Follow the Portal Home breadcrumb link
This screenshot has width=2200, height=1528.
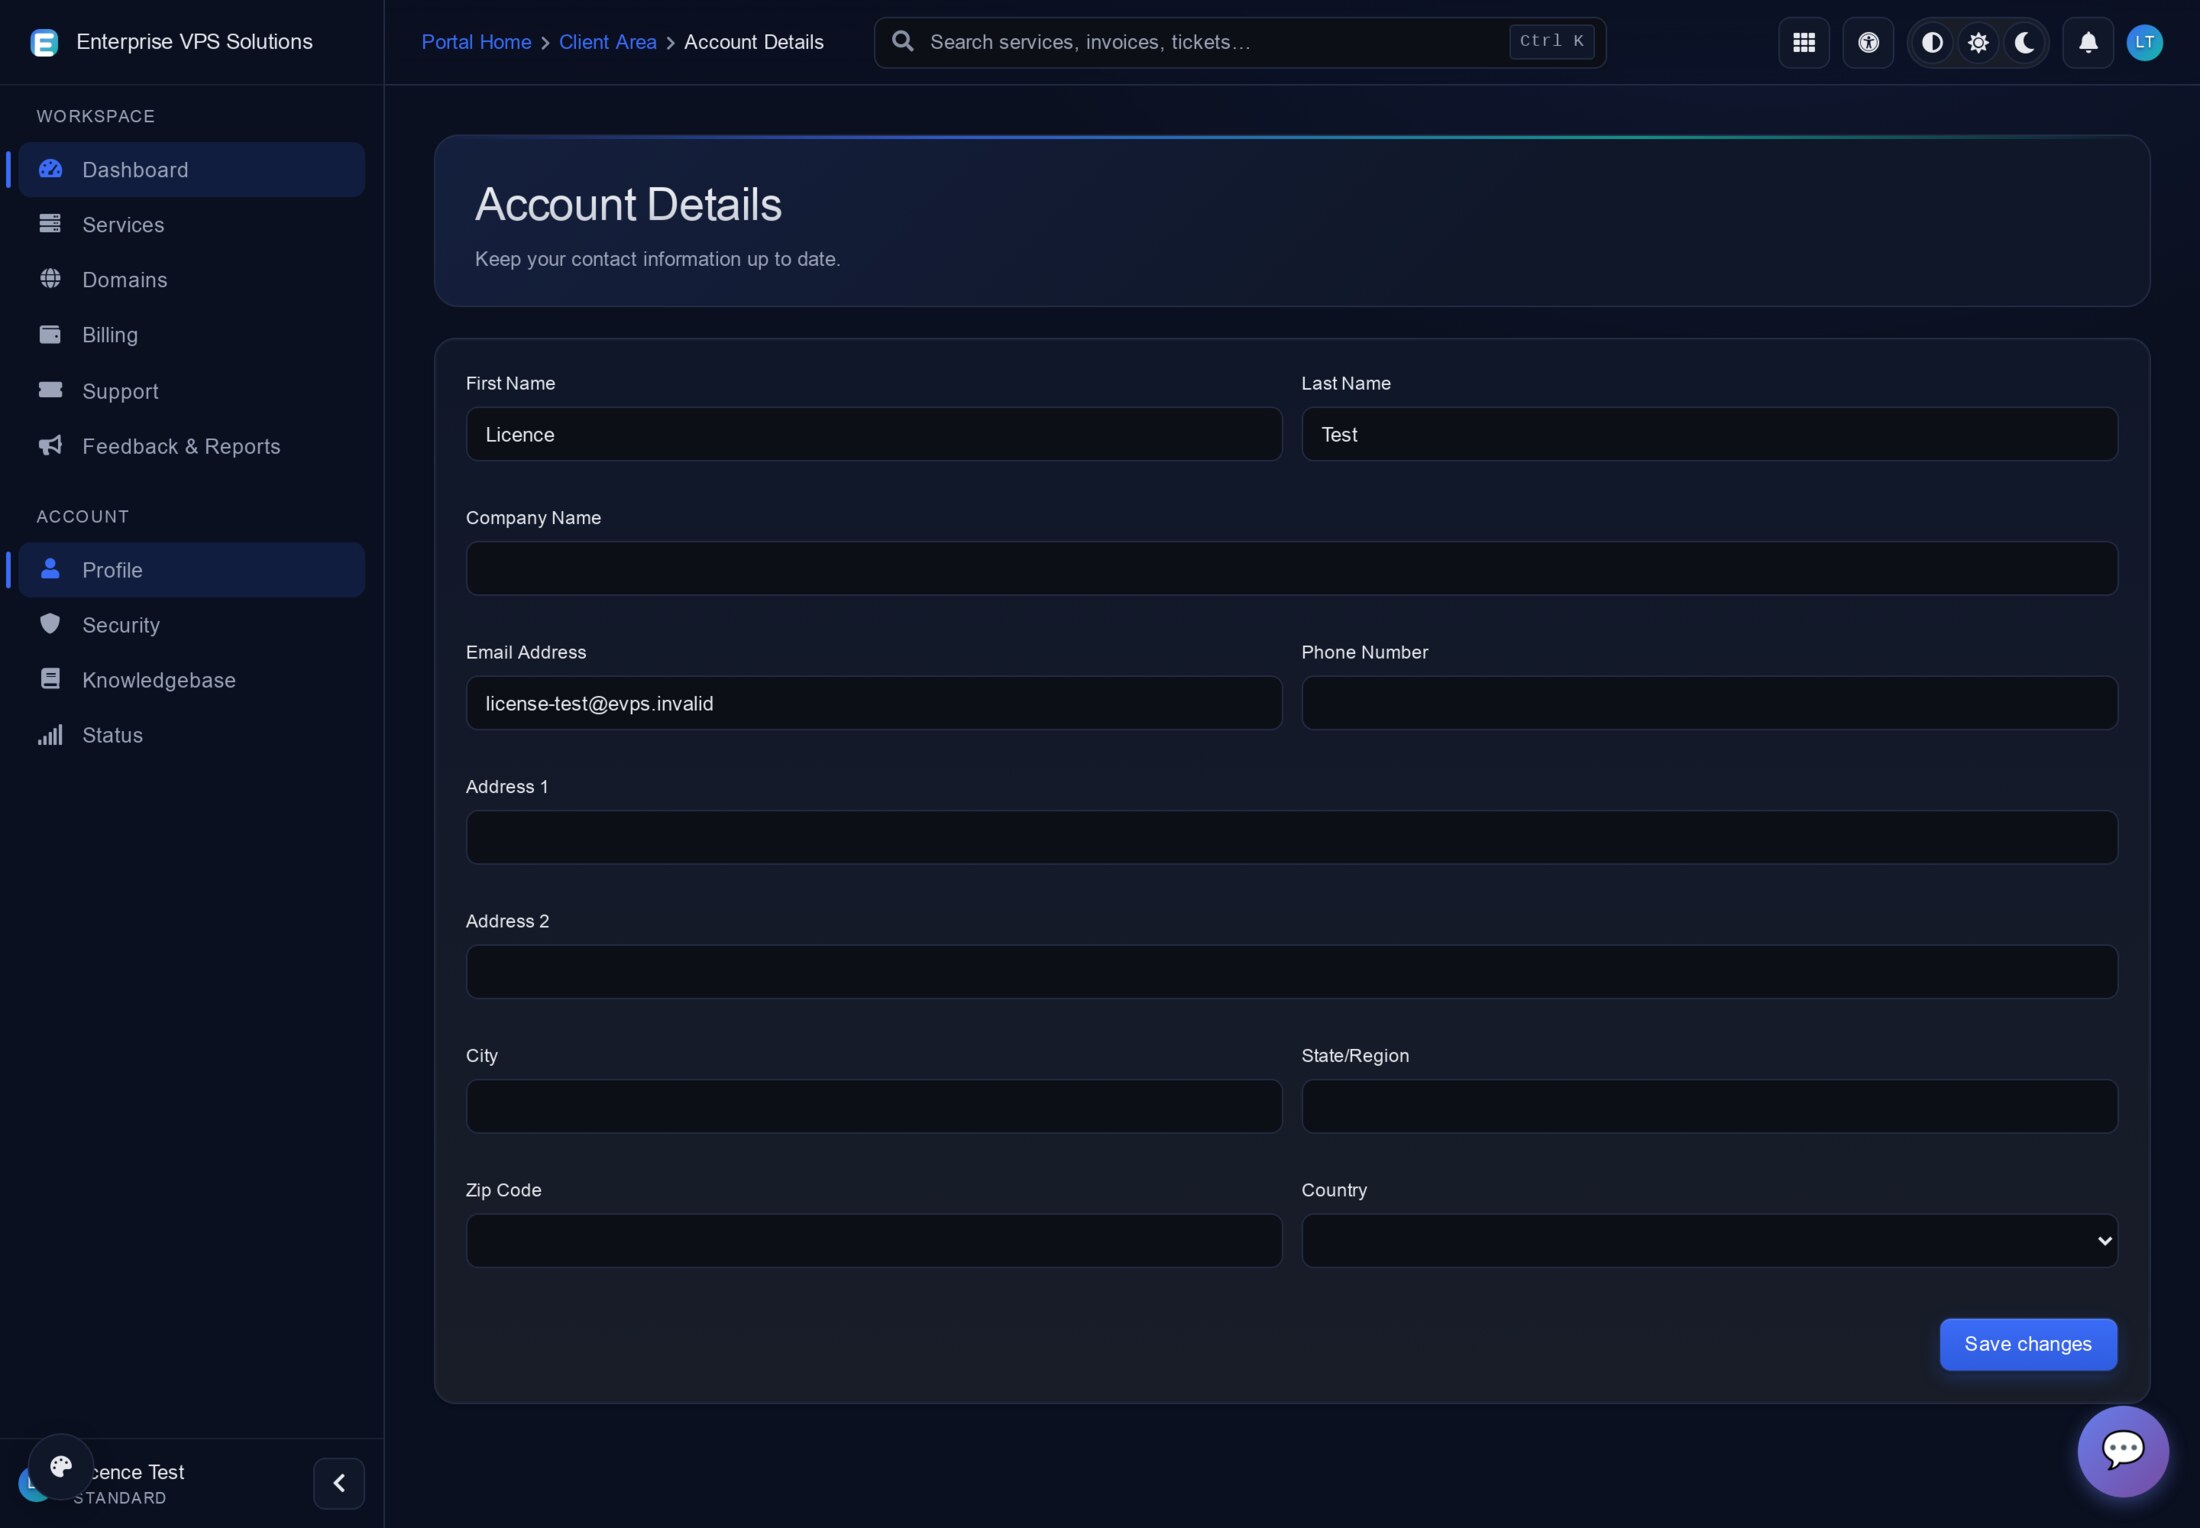[476, 42]
